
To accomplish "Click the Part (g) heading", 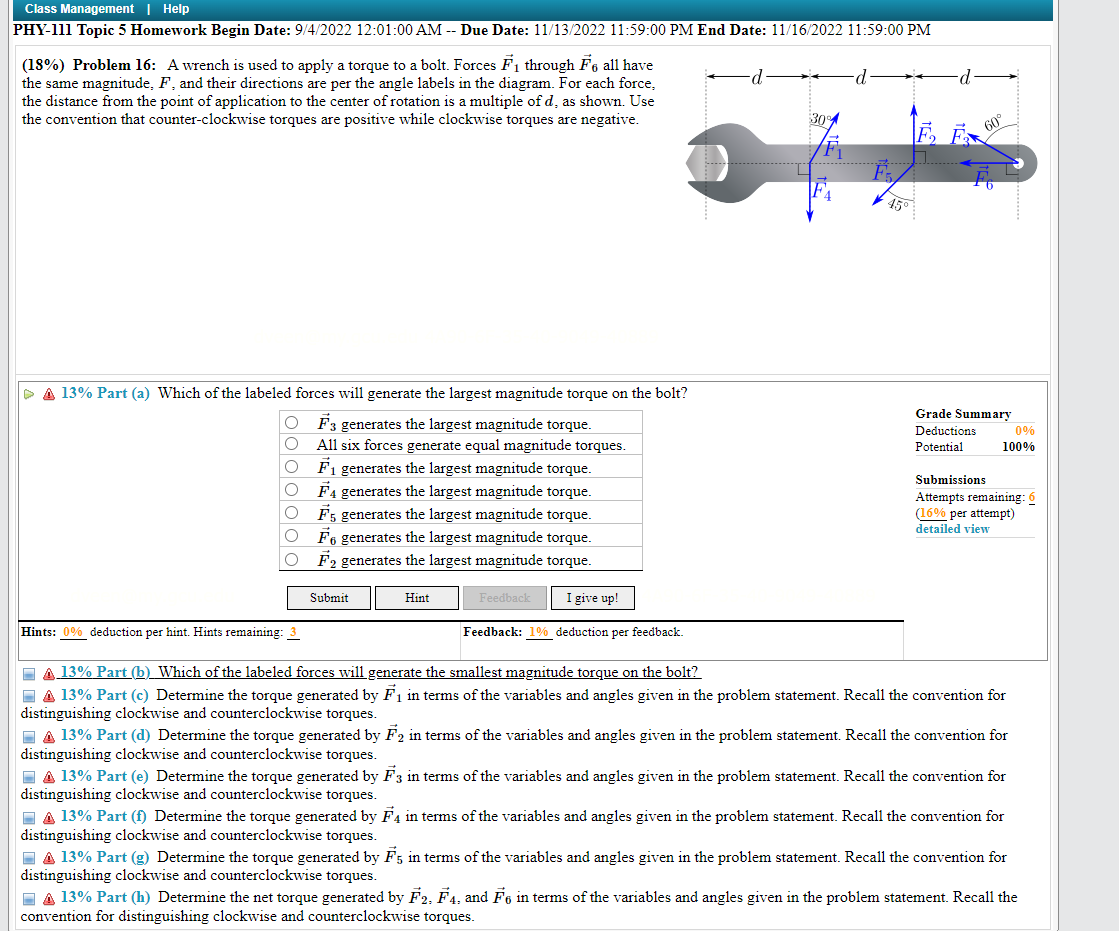I will point(105,856).
